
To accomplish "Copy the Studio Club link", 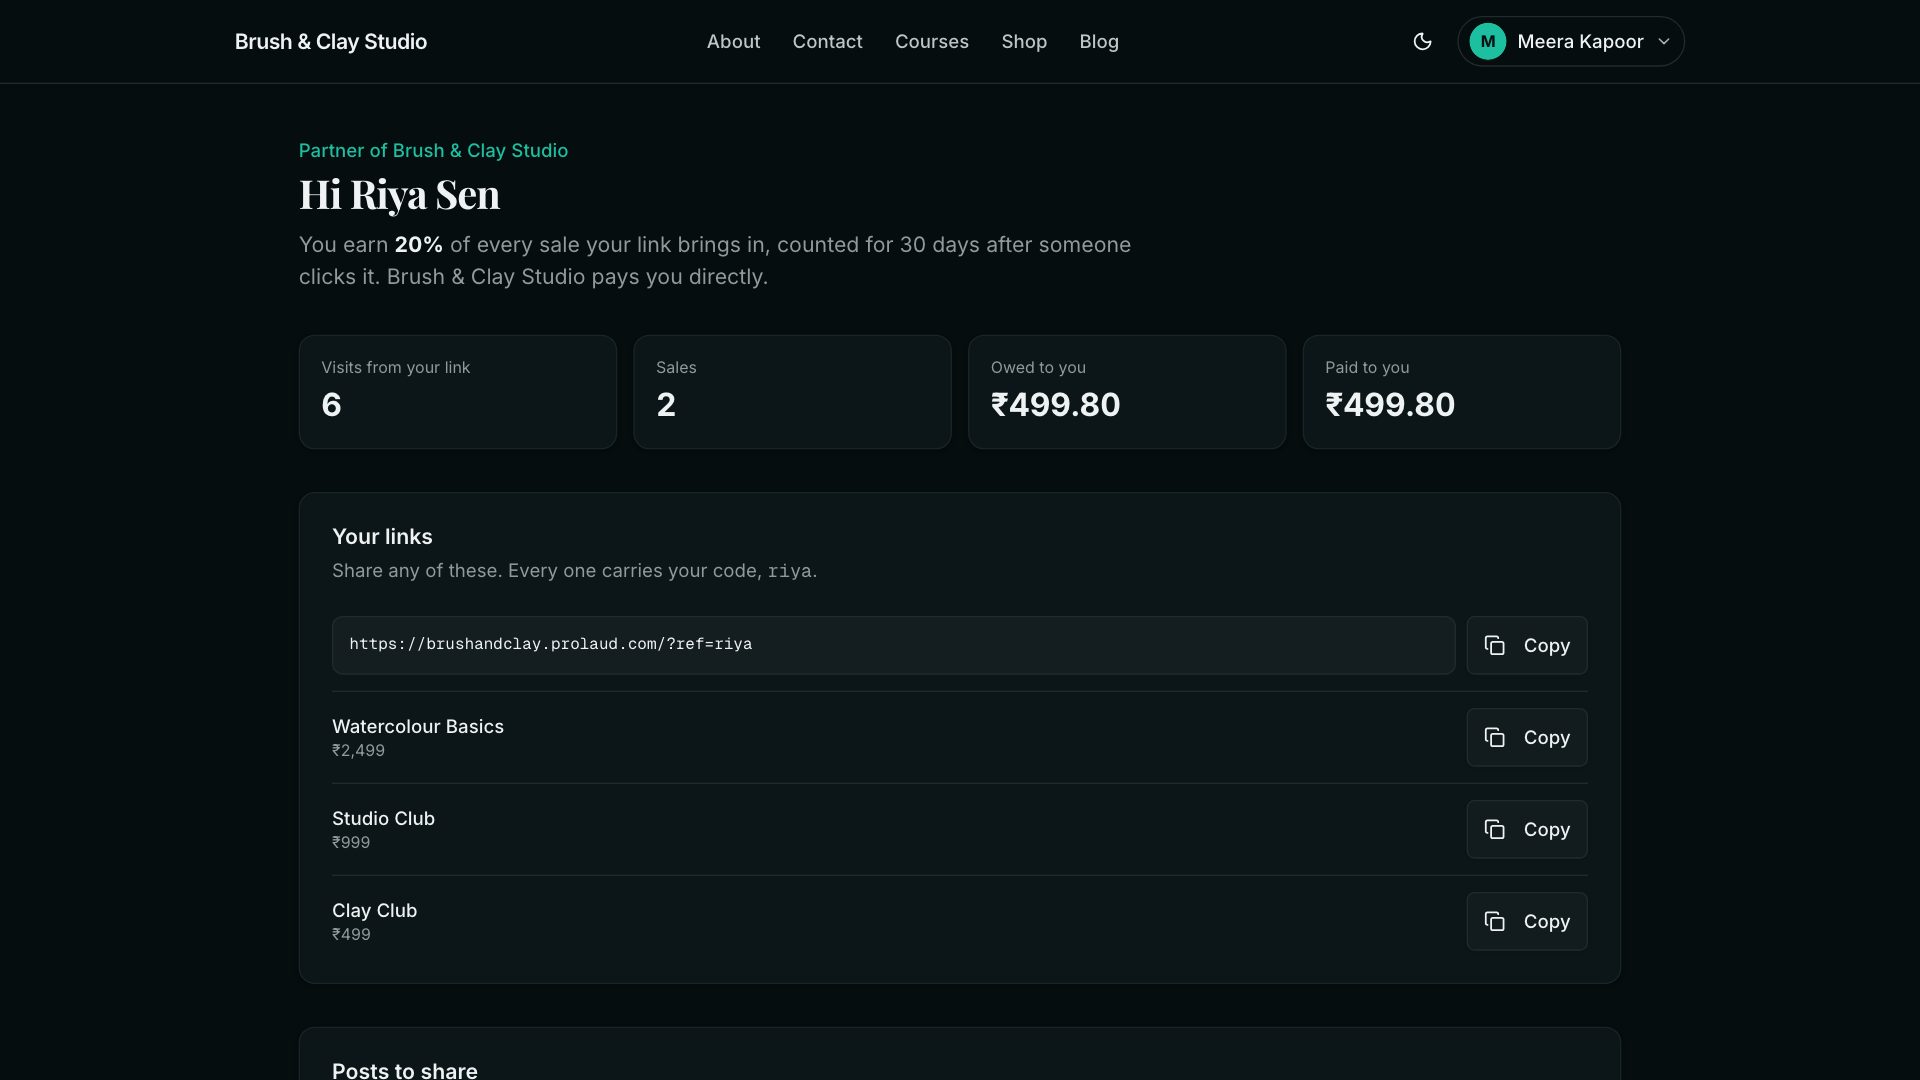I will click(1526, 829).
